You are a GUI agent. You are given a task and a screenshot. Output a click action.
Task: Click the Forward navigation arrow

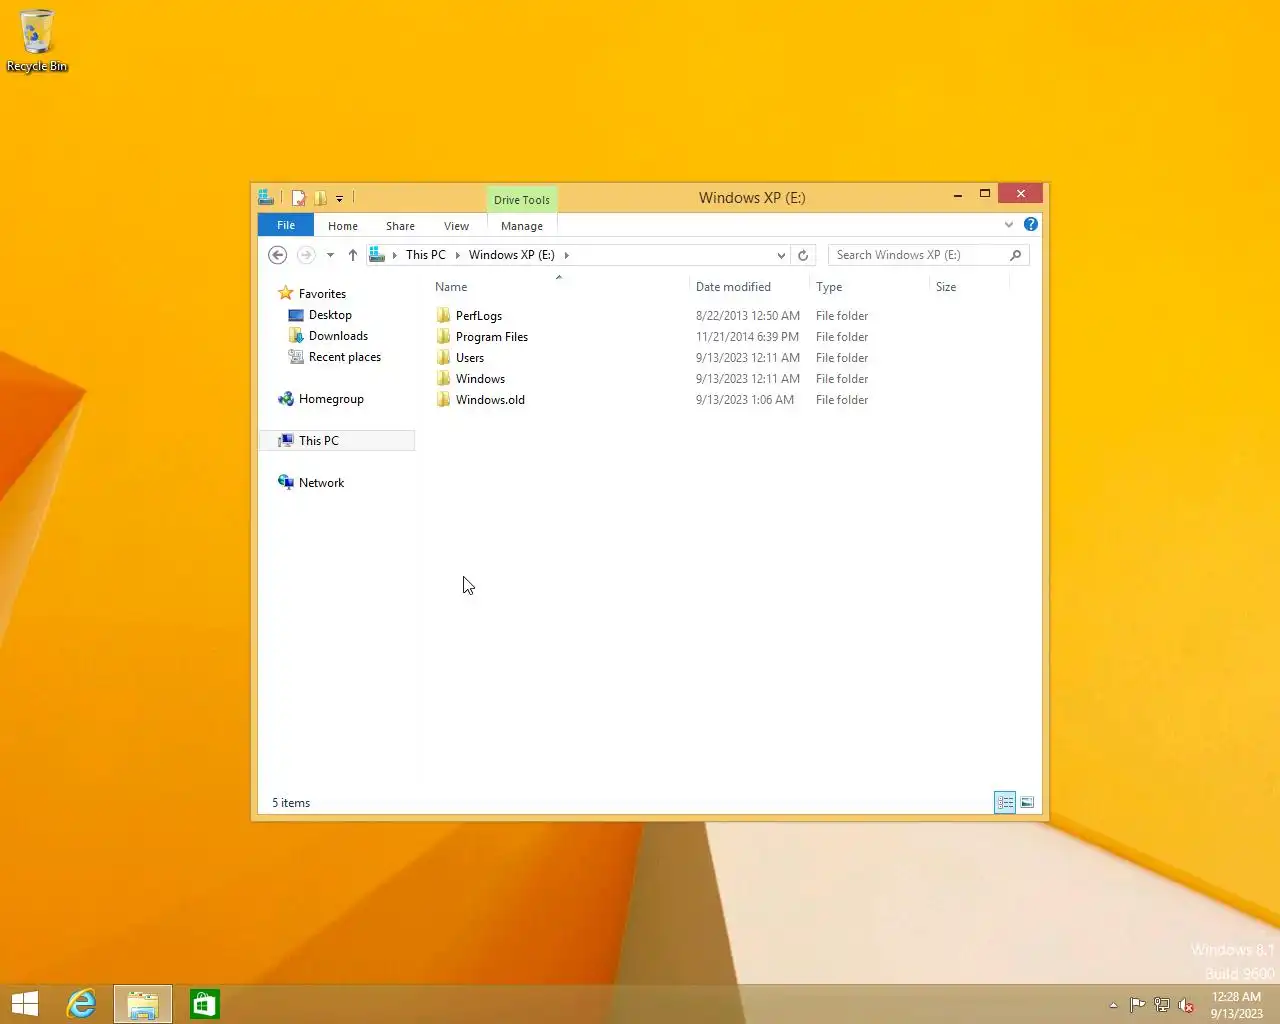(306, 255)
